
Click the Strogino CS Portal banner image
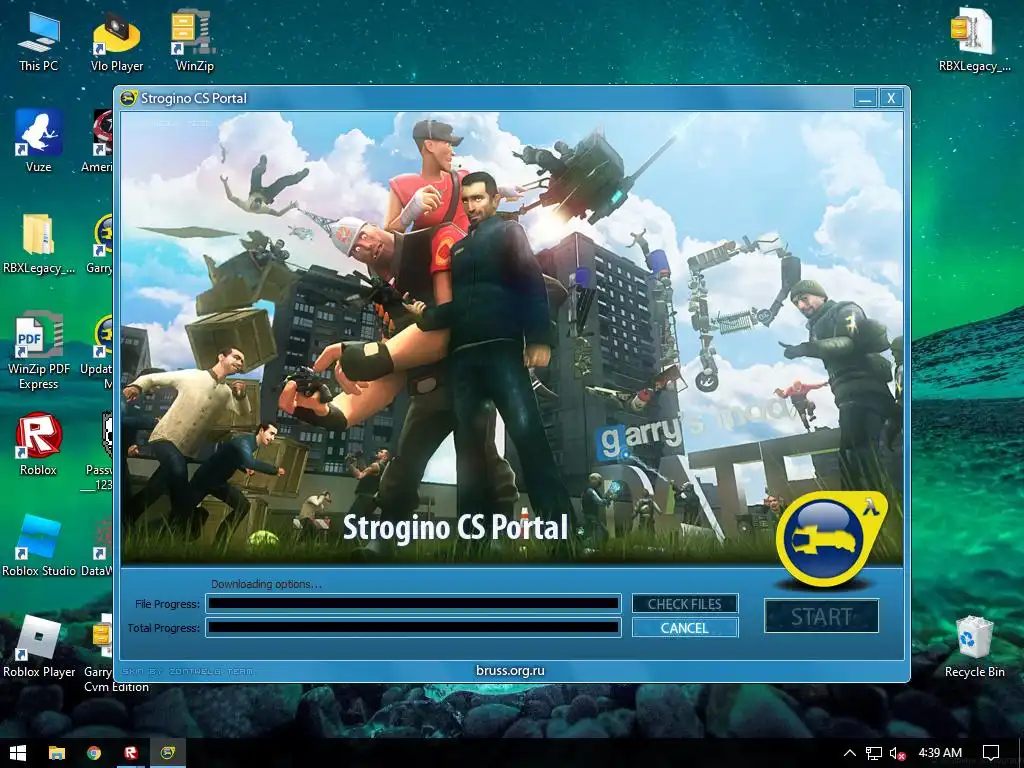tap(511, 338)
